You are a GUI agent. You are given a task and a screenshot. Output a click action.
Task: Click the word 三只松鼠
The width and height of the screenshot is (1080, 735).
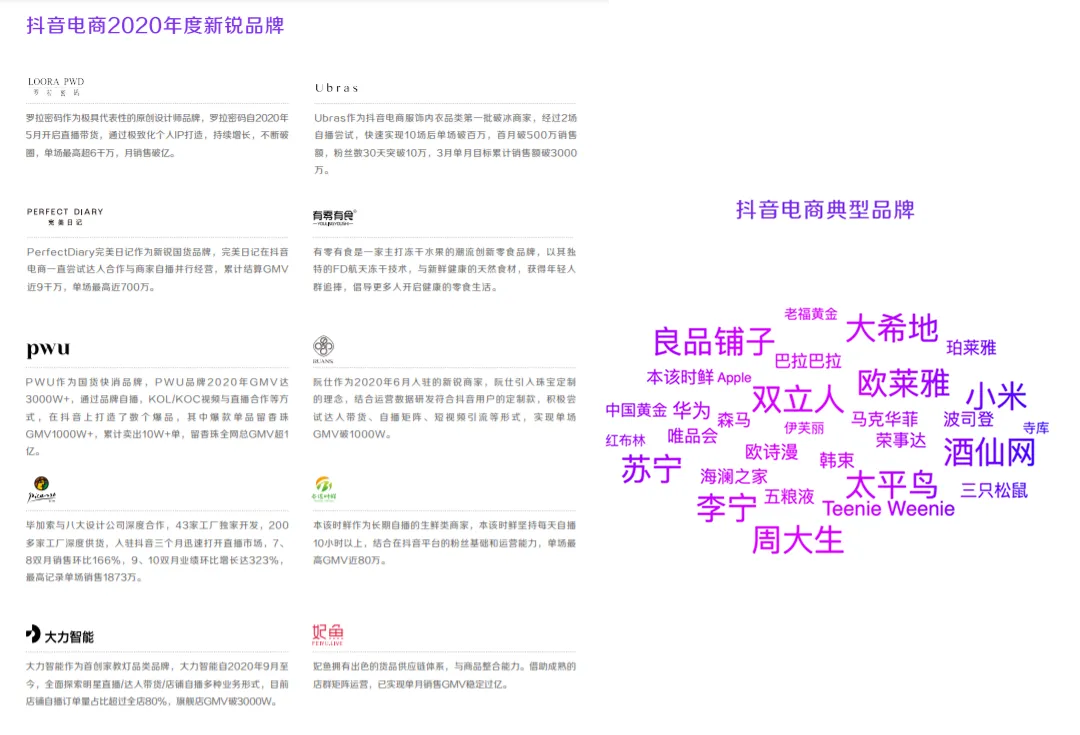pos(994,490)
